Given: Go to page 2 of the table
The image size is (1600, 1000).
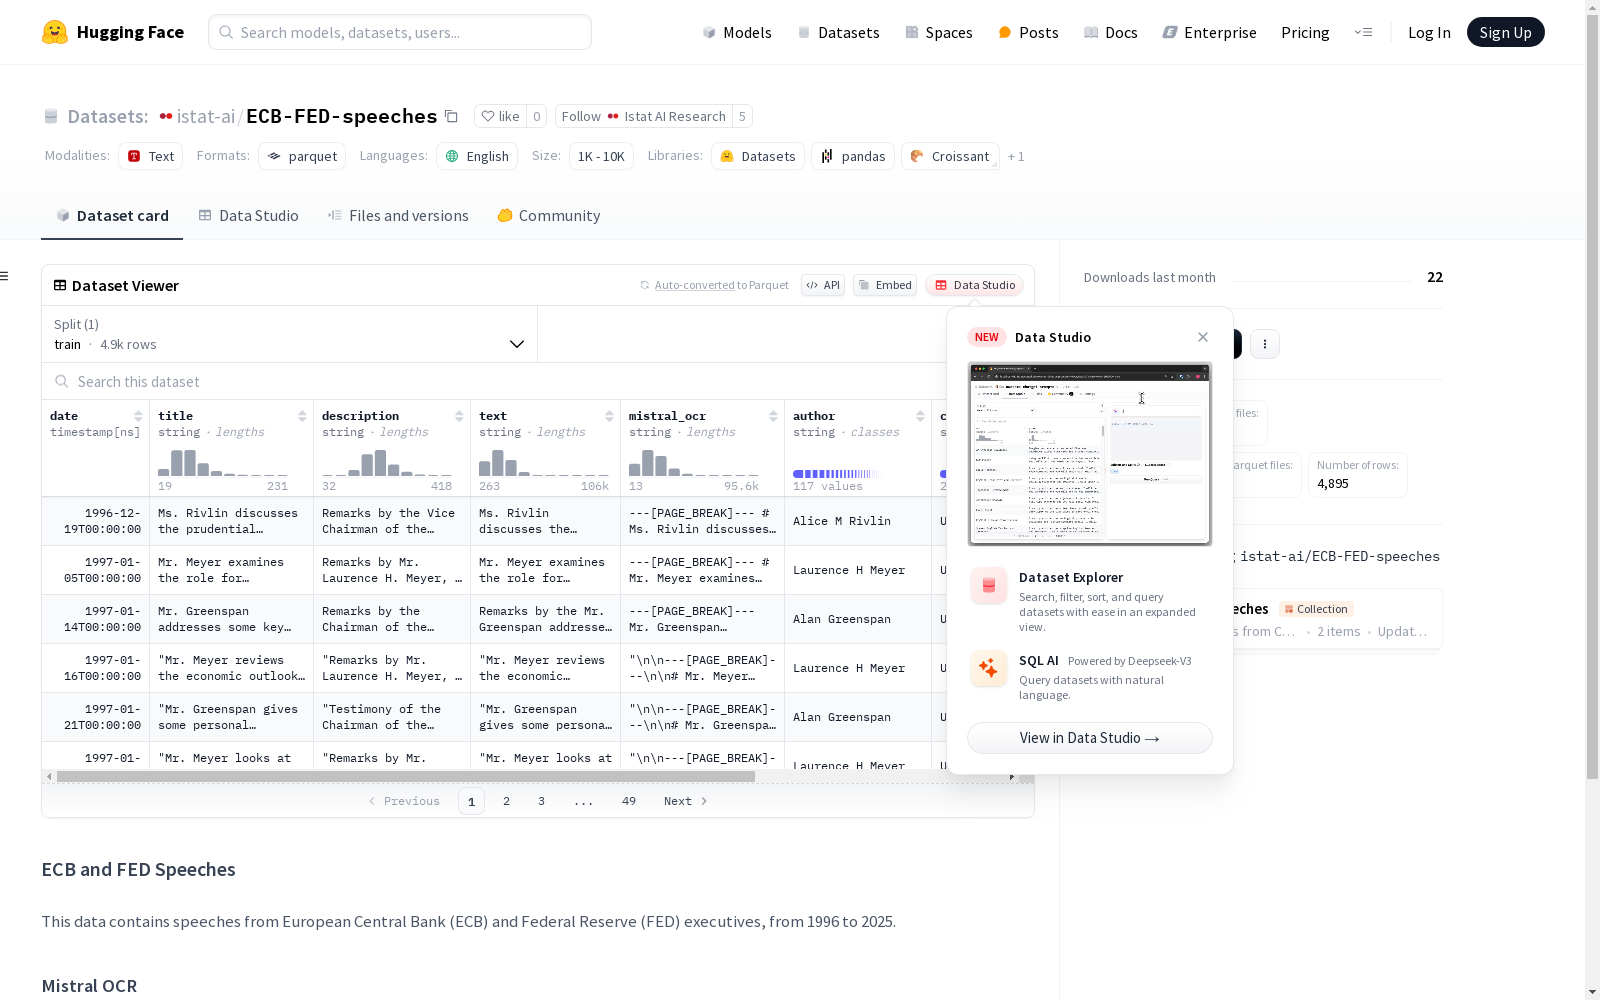Looking at the screenshot, I should pyautogui.click(x=507, y=801).
